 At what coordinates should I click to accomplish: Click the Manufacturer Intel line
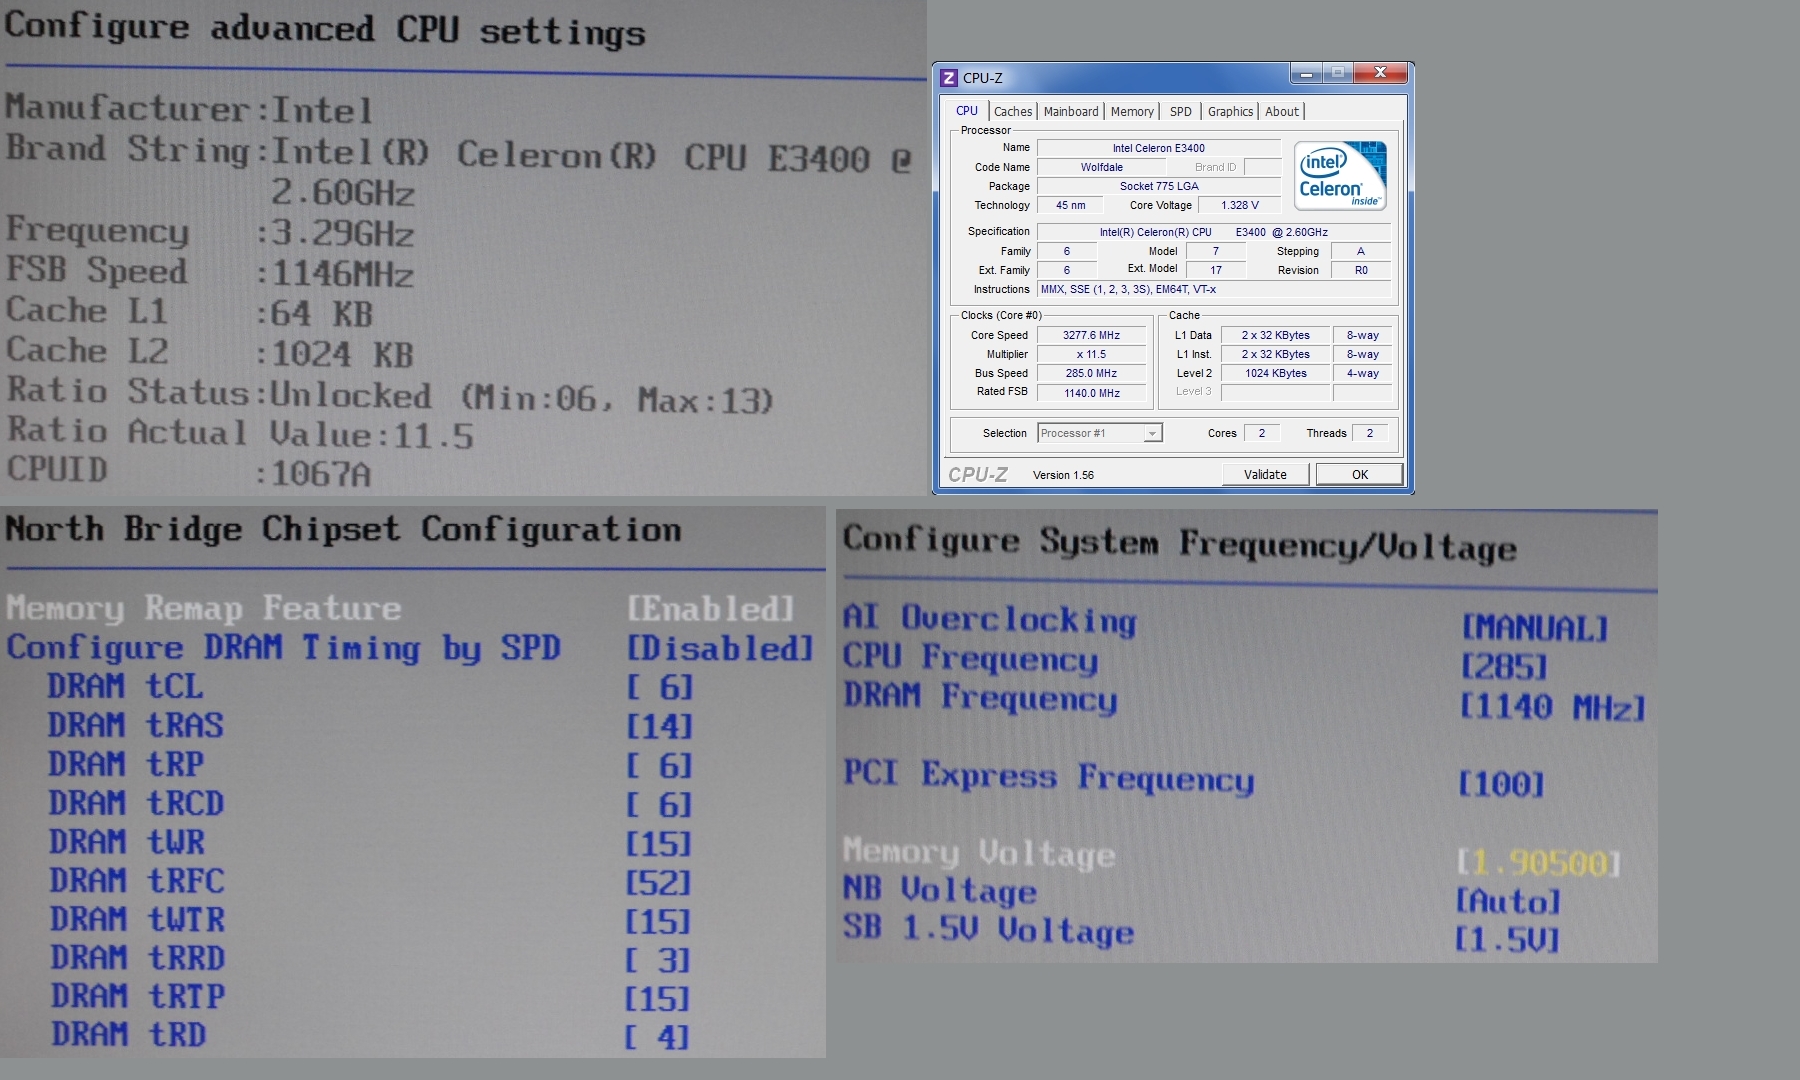pyautogui.click(x=189, y=108)
